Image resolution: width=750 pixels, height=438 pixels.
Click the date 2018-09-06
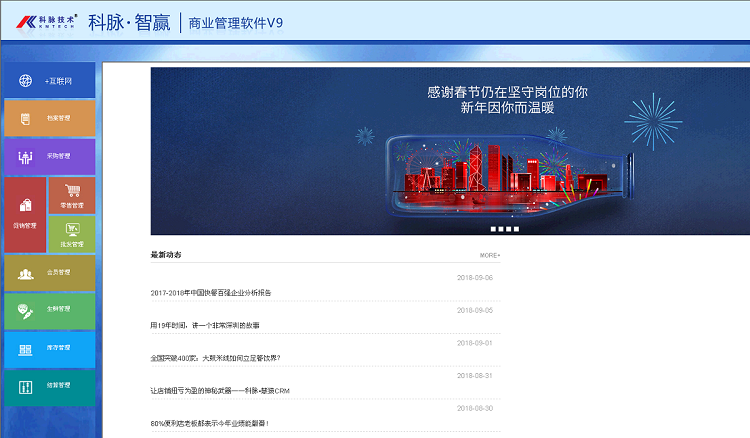click(474, 277)
